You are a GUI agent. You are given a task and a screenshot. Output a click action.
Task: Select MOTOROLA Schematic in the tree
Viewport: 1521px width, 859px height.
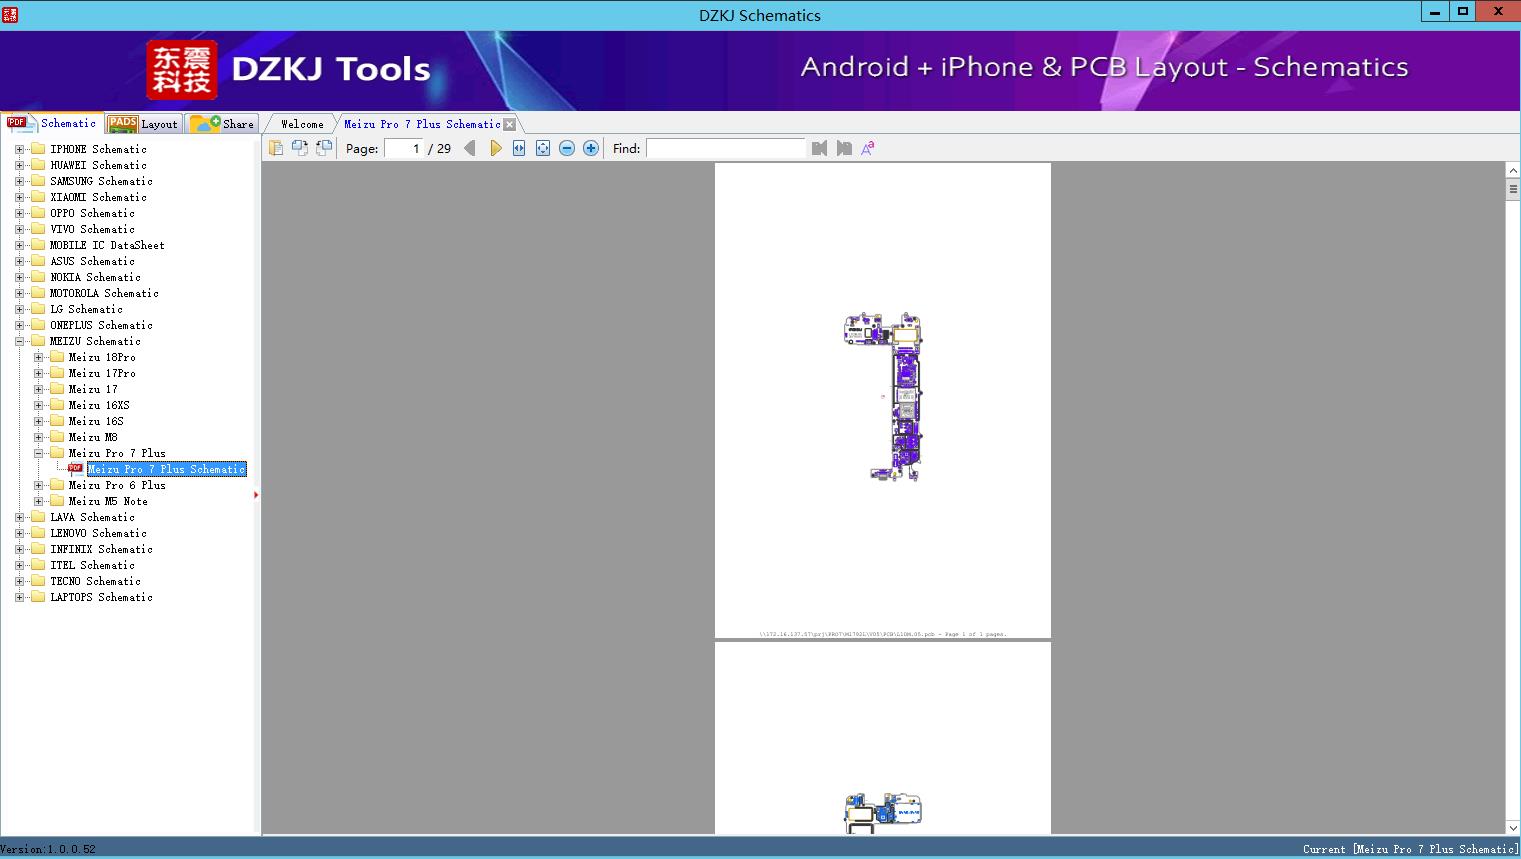pyautogui.click(x=104, y=293)
